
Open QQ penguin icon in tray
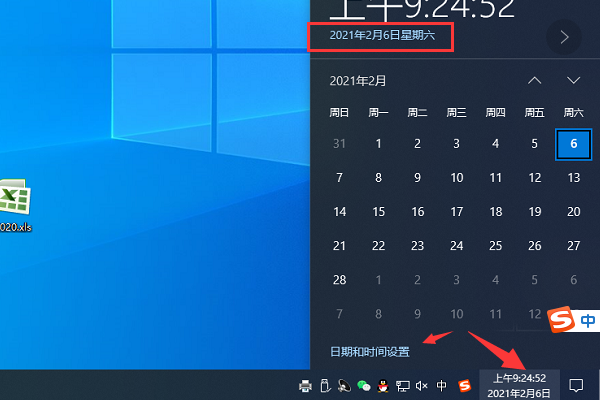pyautogui.click(x=383, y=386)
